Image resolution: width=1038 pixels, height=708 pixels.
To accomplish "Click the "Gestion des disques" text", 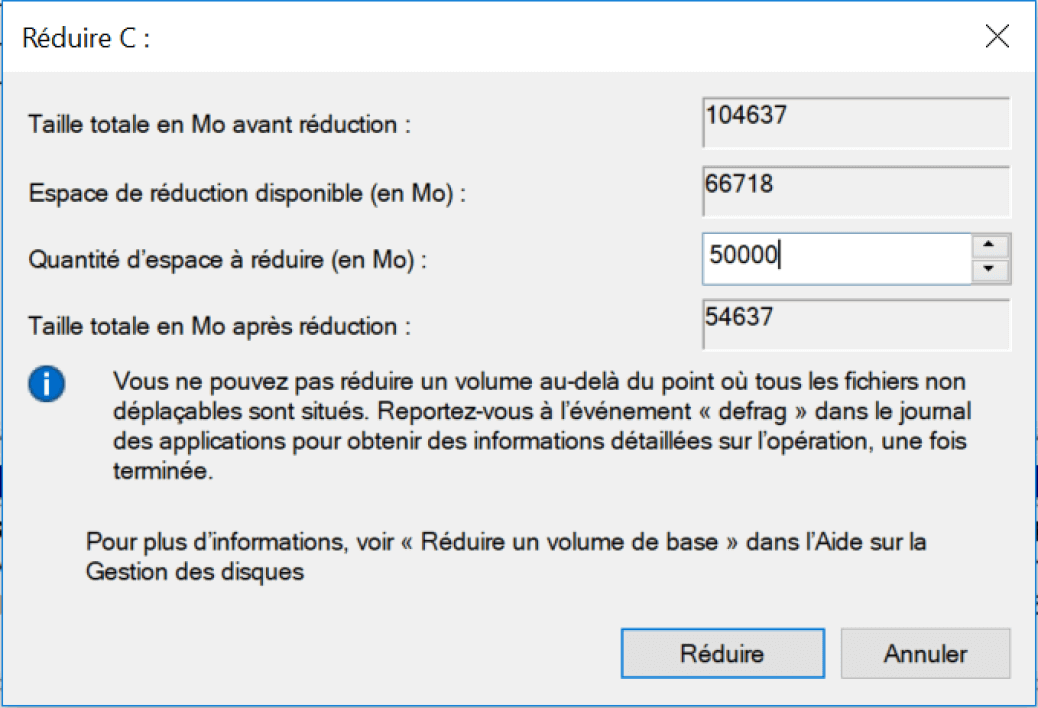I will [194, 573].
